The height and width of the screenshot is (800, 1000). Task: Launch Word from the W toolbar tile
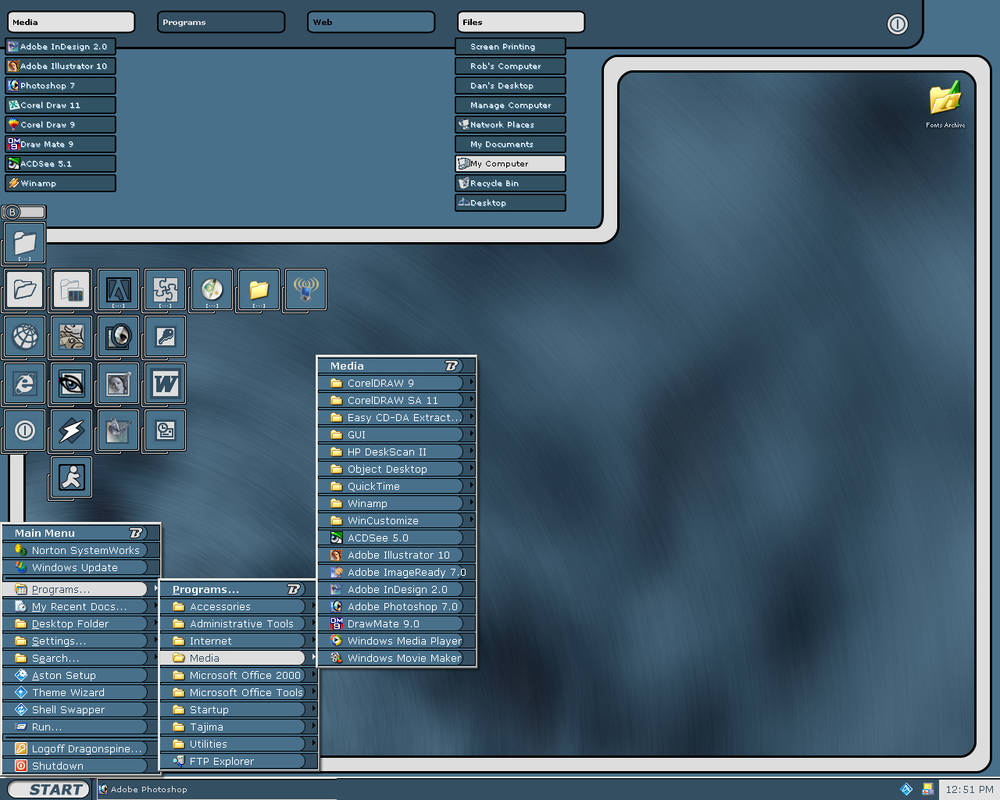165,383
